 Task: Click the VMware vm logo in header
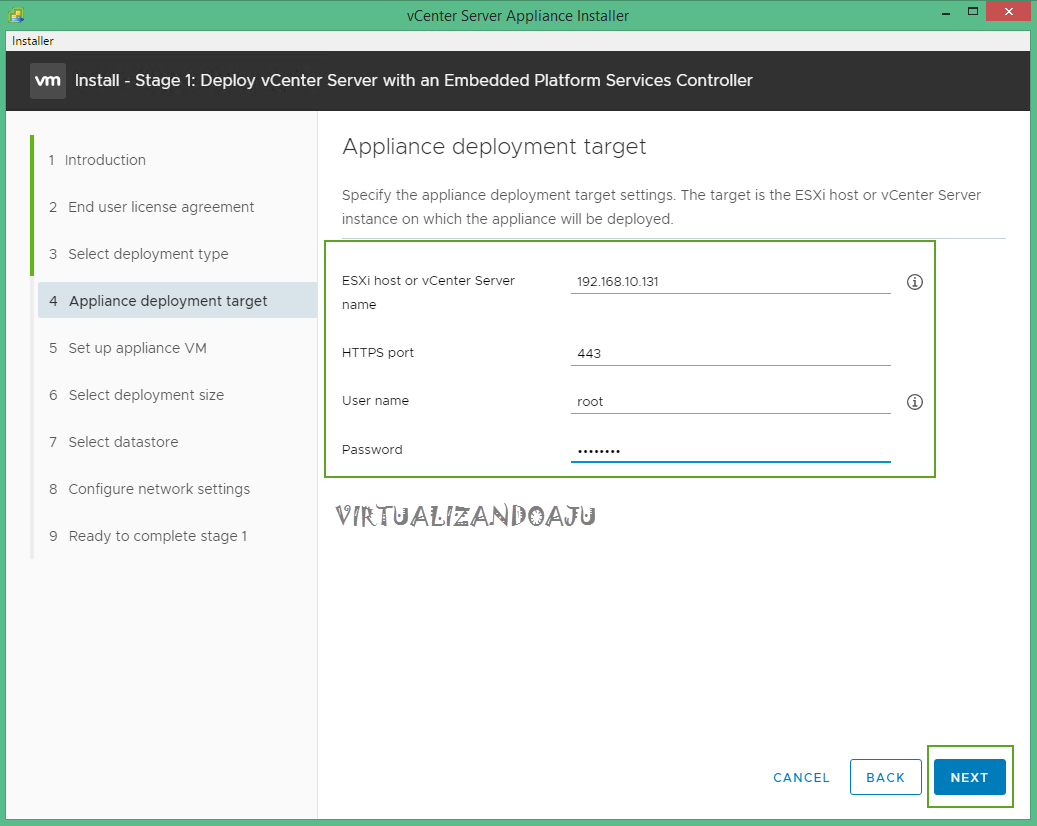coord(48,80)
